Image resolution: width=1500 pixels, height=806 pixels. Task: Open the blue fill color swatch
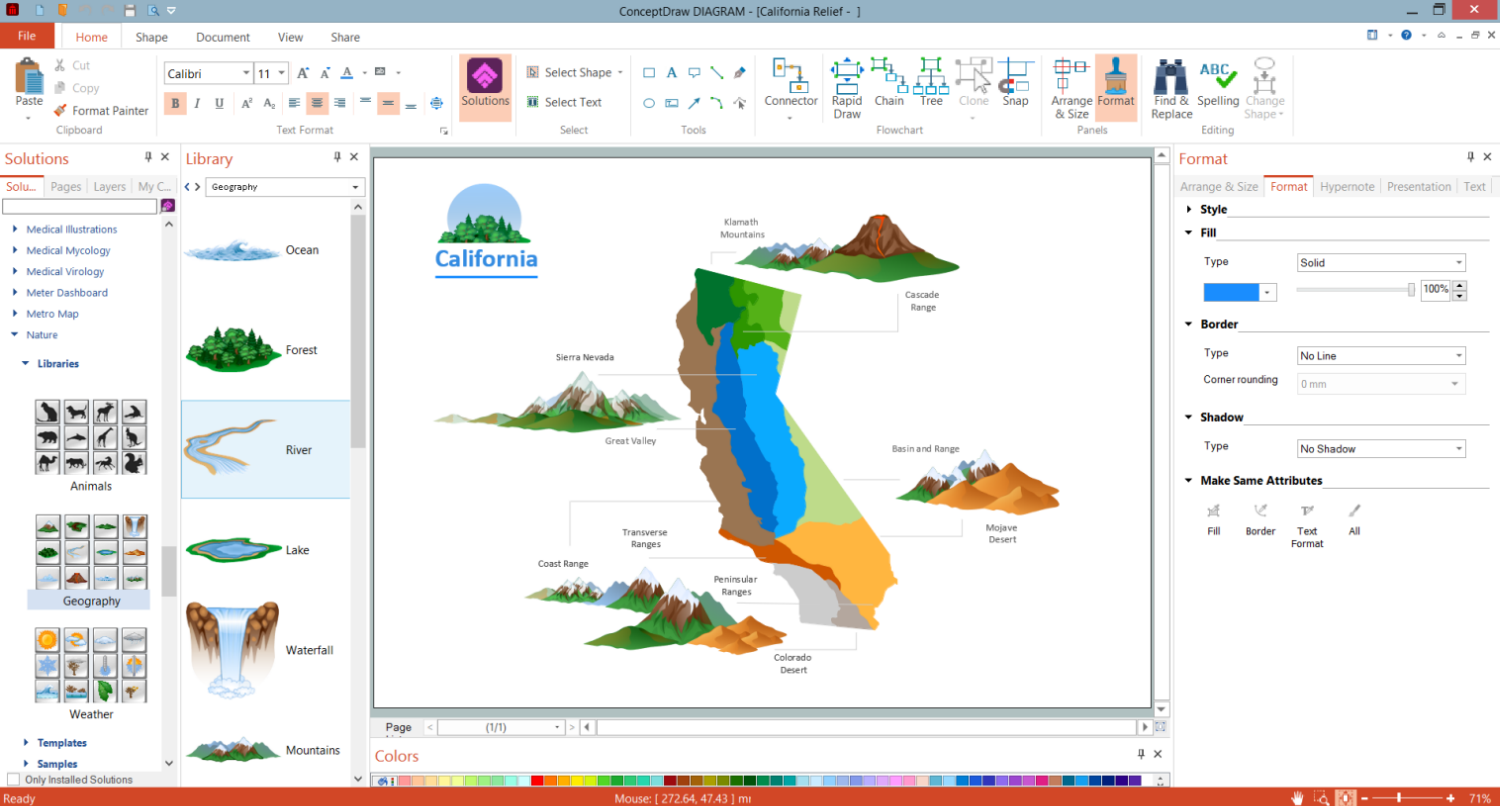click(1240, 292)
